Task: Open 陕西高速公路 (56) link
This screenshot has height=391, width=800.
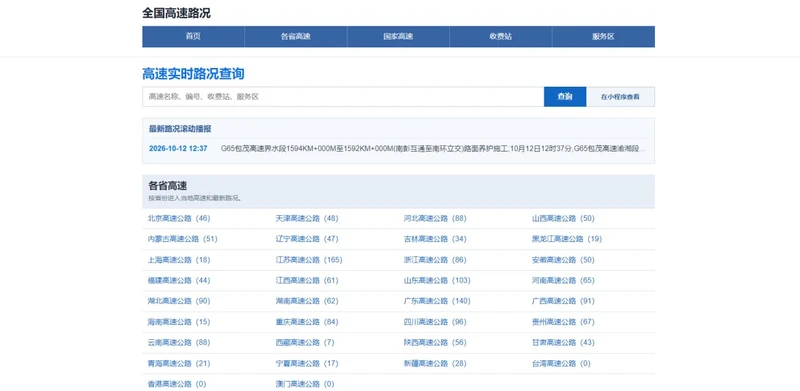Action: 435,343
